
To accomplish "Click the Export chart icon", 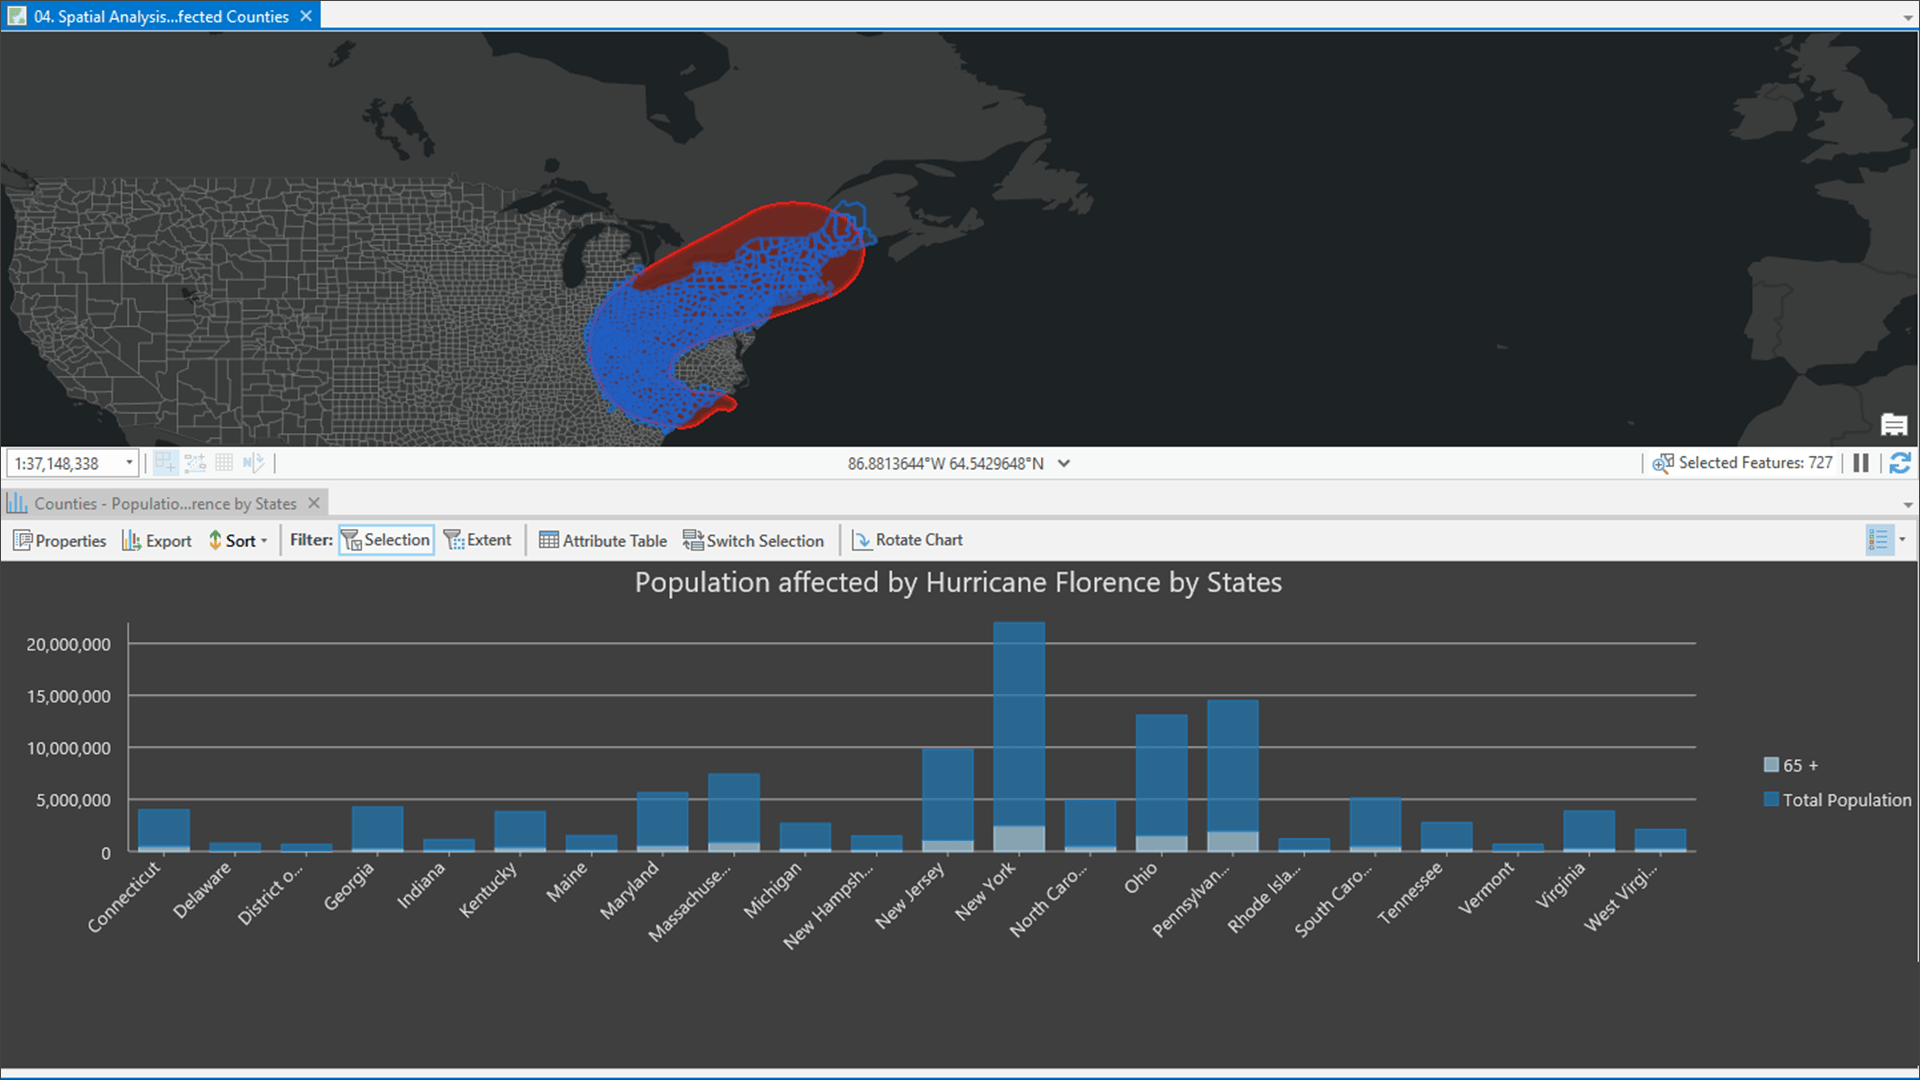I will [132, 540].
